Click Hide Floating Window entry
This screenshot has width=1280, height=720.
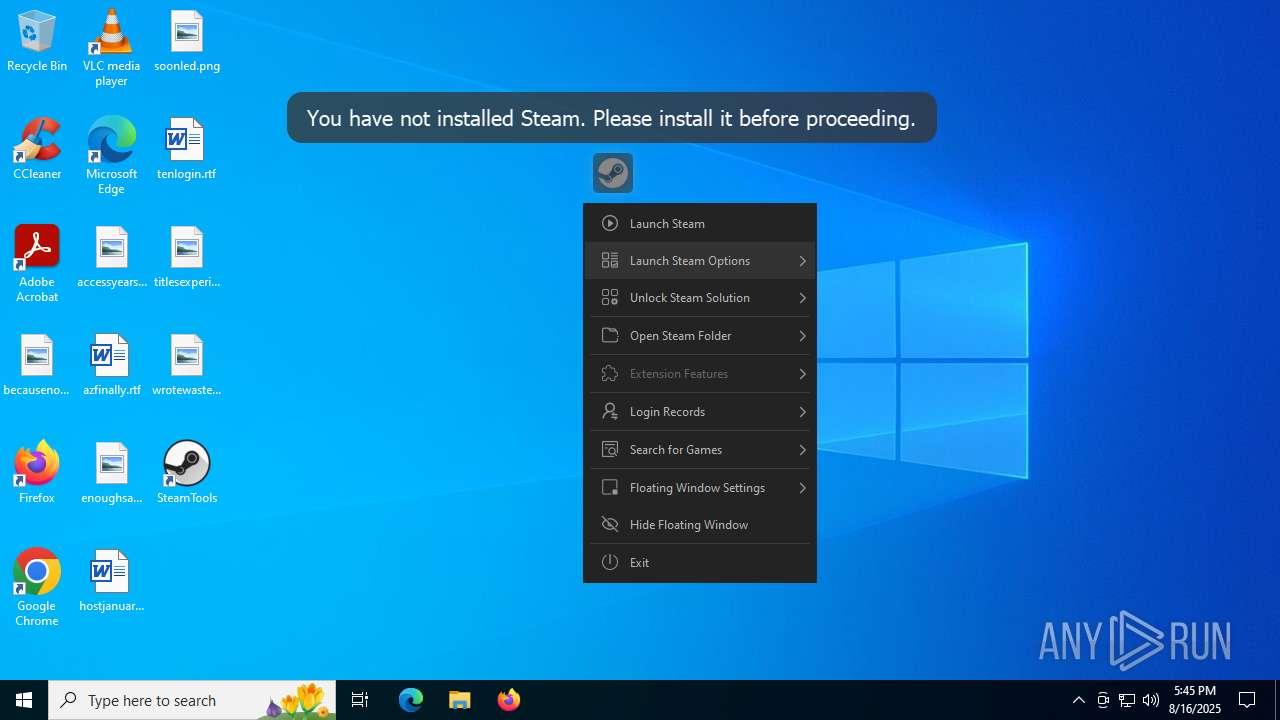pyautogui.click(x=700, y=525)
